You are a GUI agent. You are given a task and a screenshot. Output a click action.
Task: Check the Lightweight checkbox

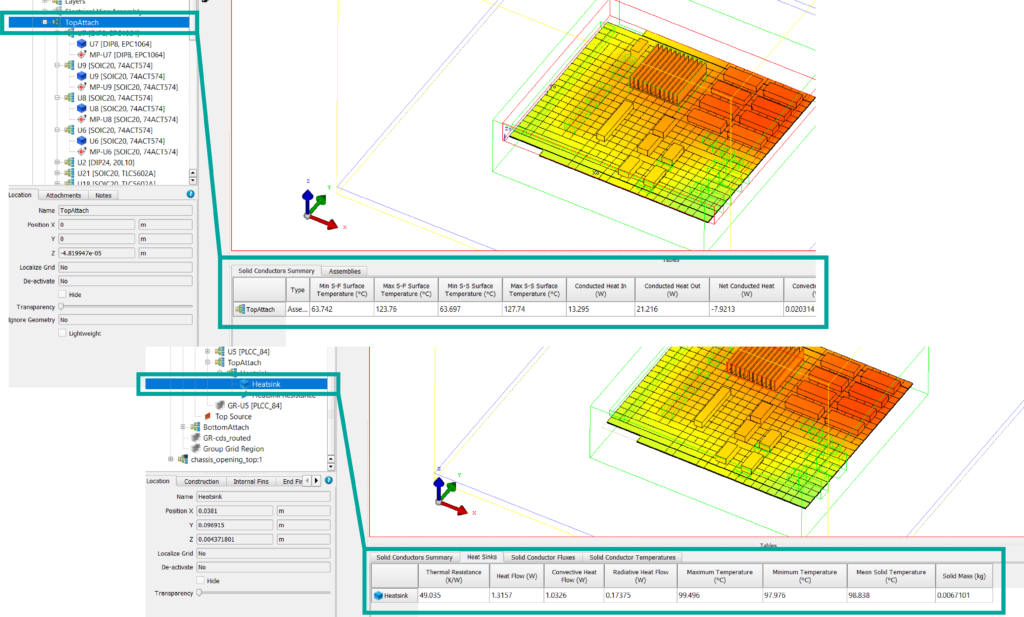point(62,333)
